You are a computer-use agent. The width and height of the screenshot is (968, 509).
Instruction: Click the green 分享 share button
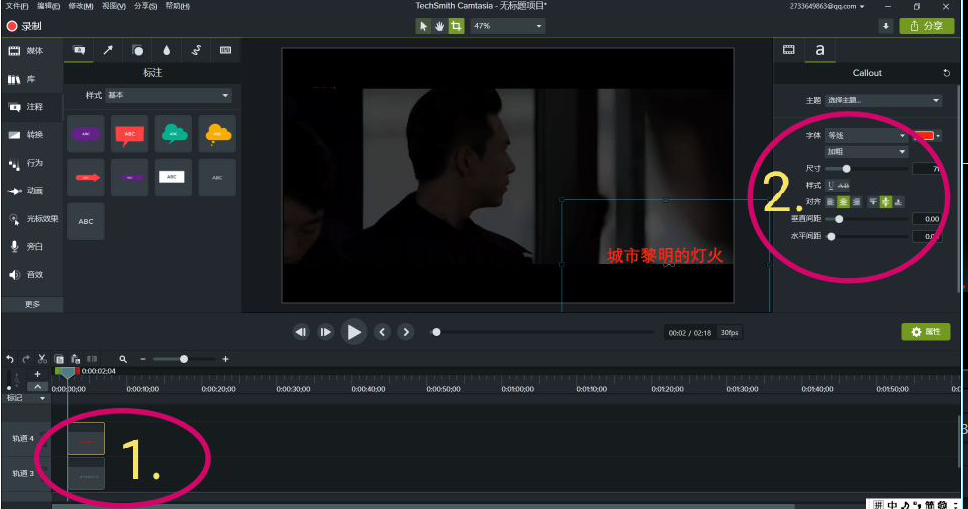coord(927,26)
